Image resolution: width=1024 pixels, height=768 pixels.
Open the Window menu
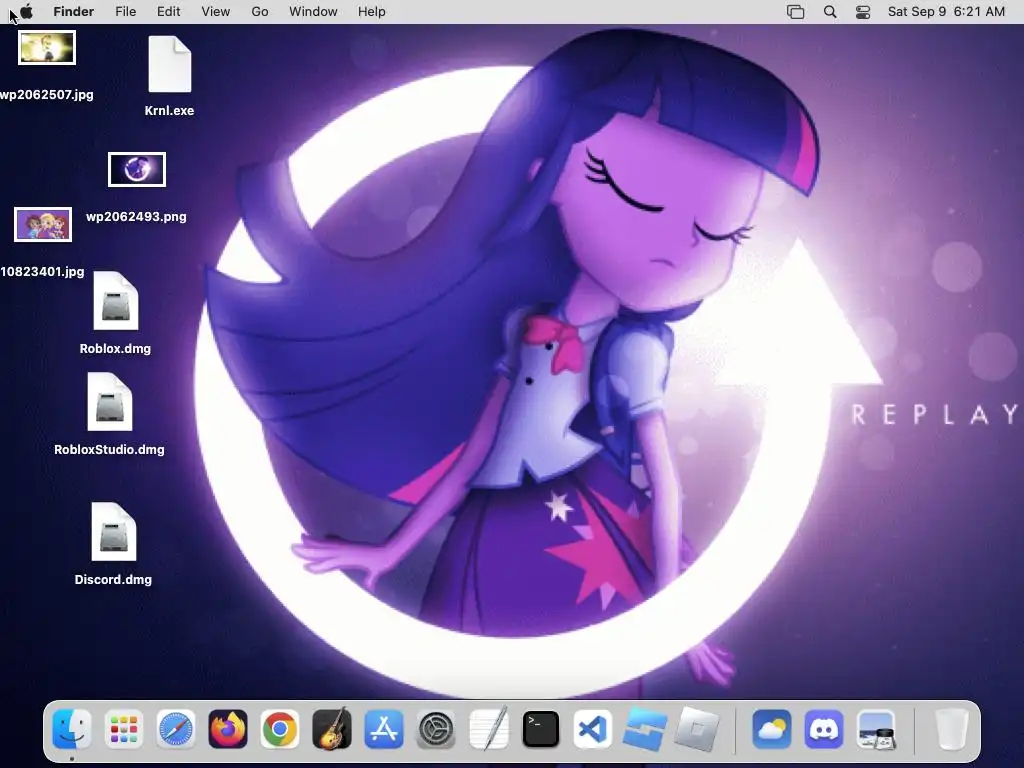coord(313,12)
